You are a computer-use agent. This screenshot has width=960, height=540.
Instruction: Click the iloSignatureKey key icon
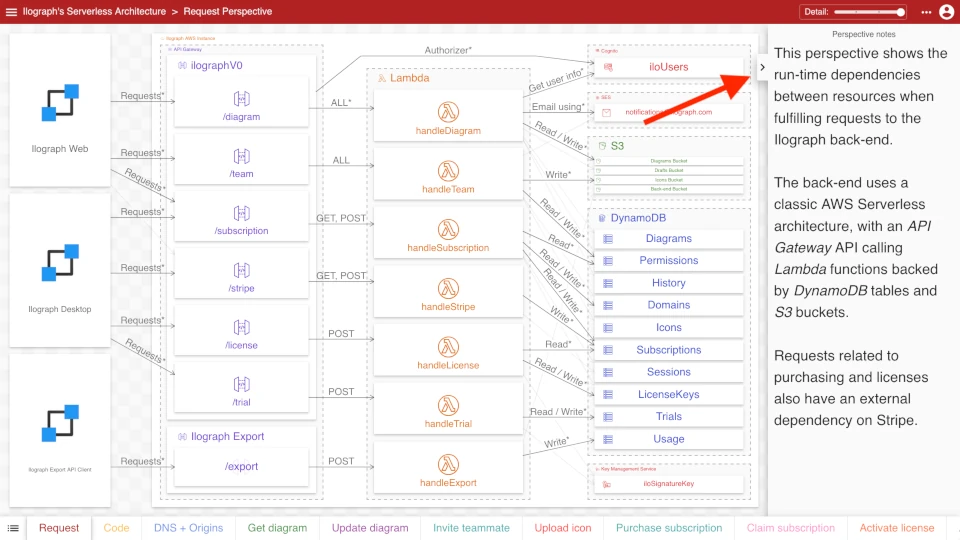point(607,484)
